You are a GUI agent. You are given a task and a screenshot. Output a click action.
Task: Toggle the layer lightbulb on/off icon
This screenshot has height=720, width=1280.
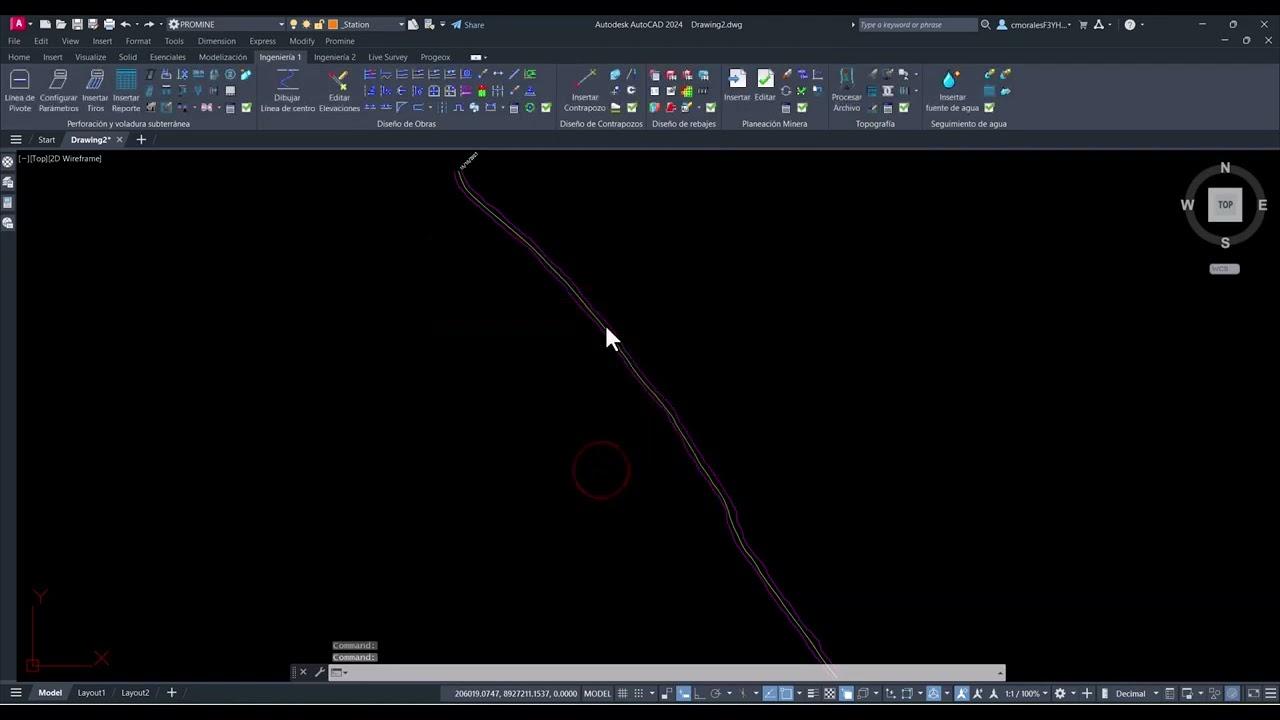coord(293,24)
